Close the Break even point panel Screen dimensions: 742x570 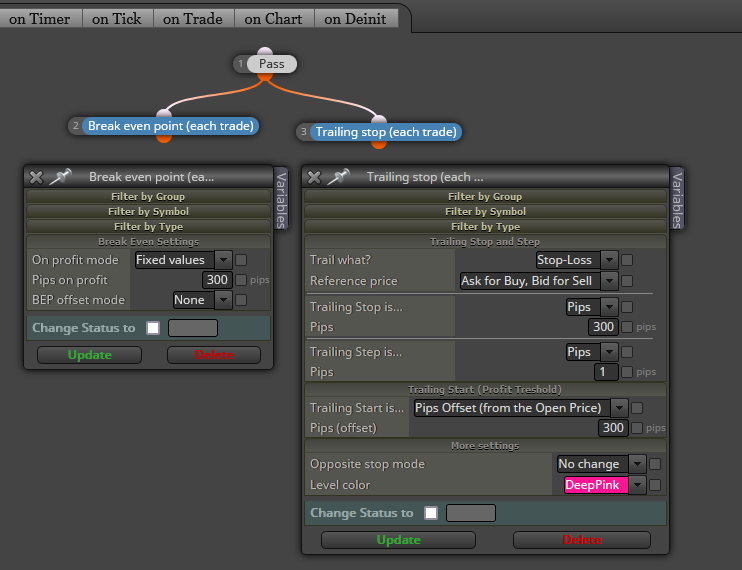[36, 177]
